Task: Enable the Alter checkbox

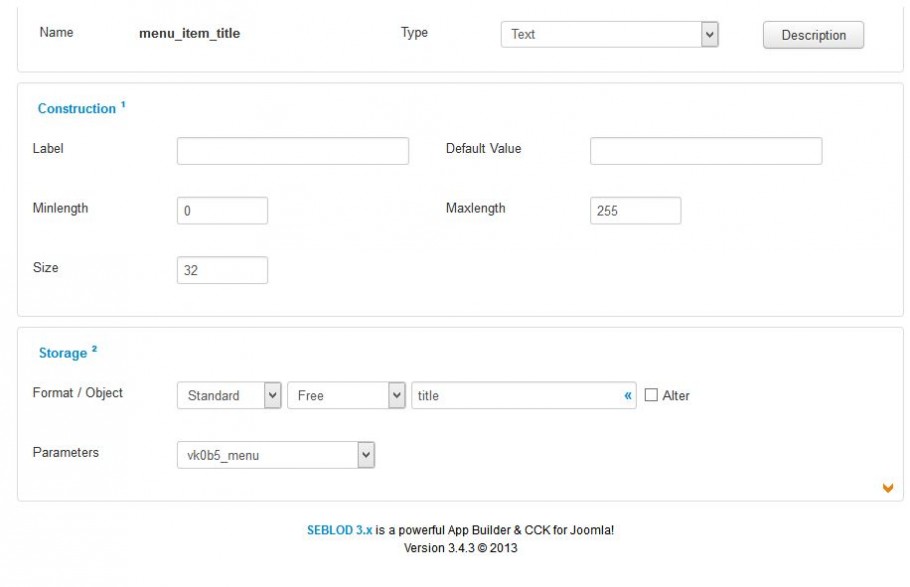Action: coord(651,395)
